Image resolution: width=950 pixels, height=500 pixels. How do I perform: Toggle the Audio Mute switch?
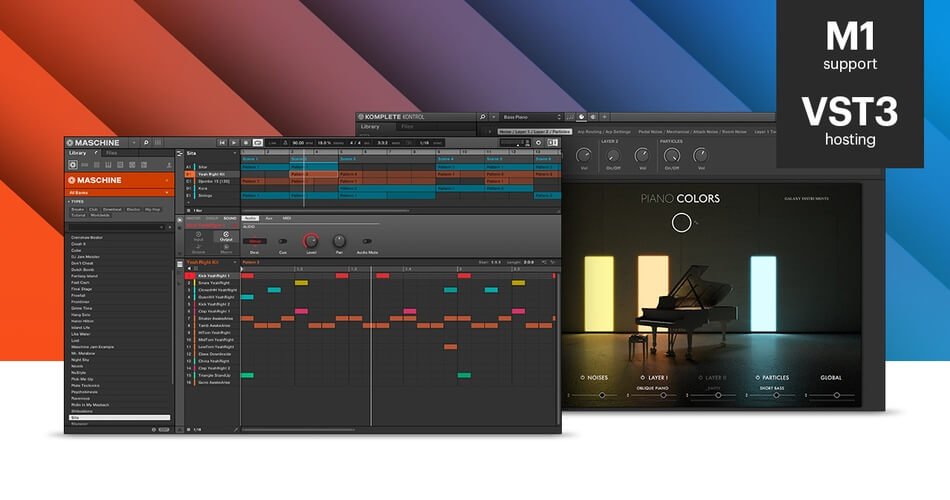coord(367,241)
